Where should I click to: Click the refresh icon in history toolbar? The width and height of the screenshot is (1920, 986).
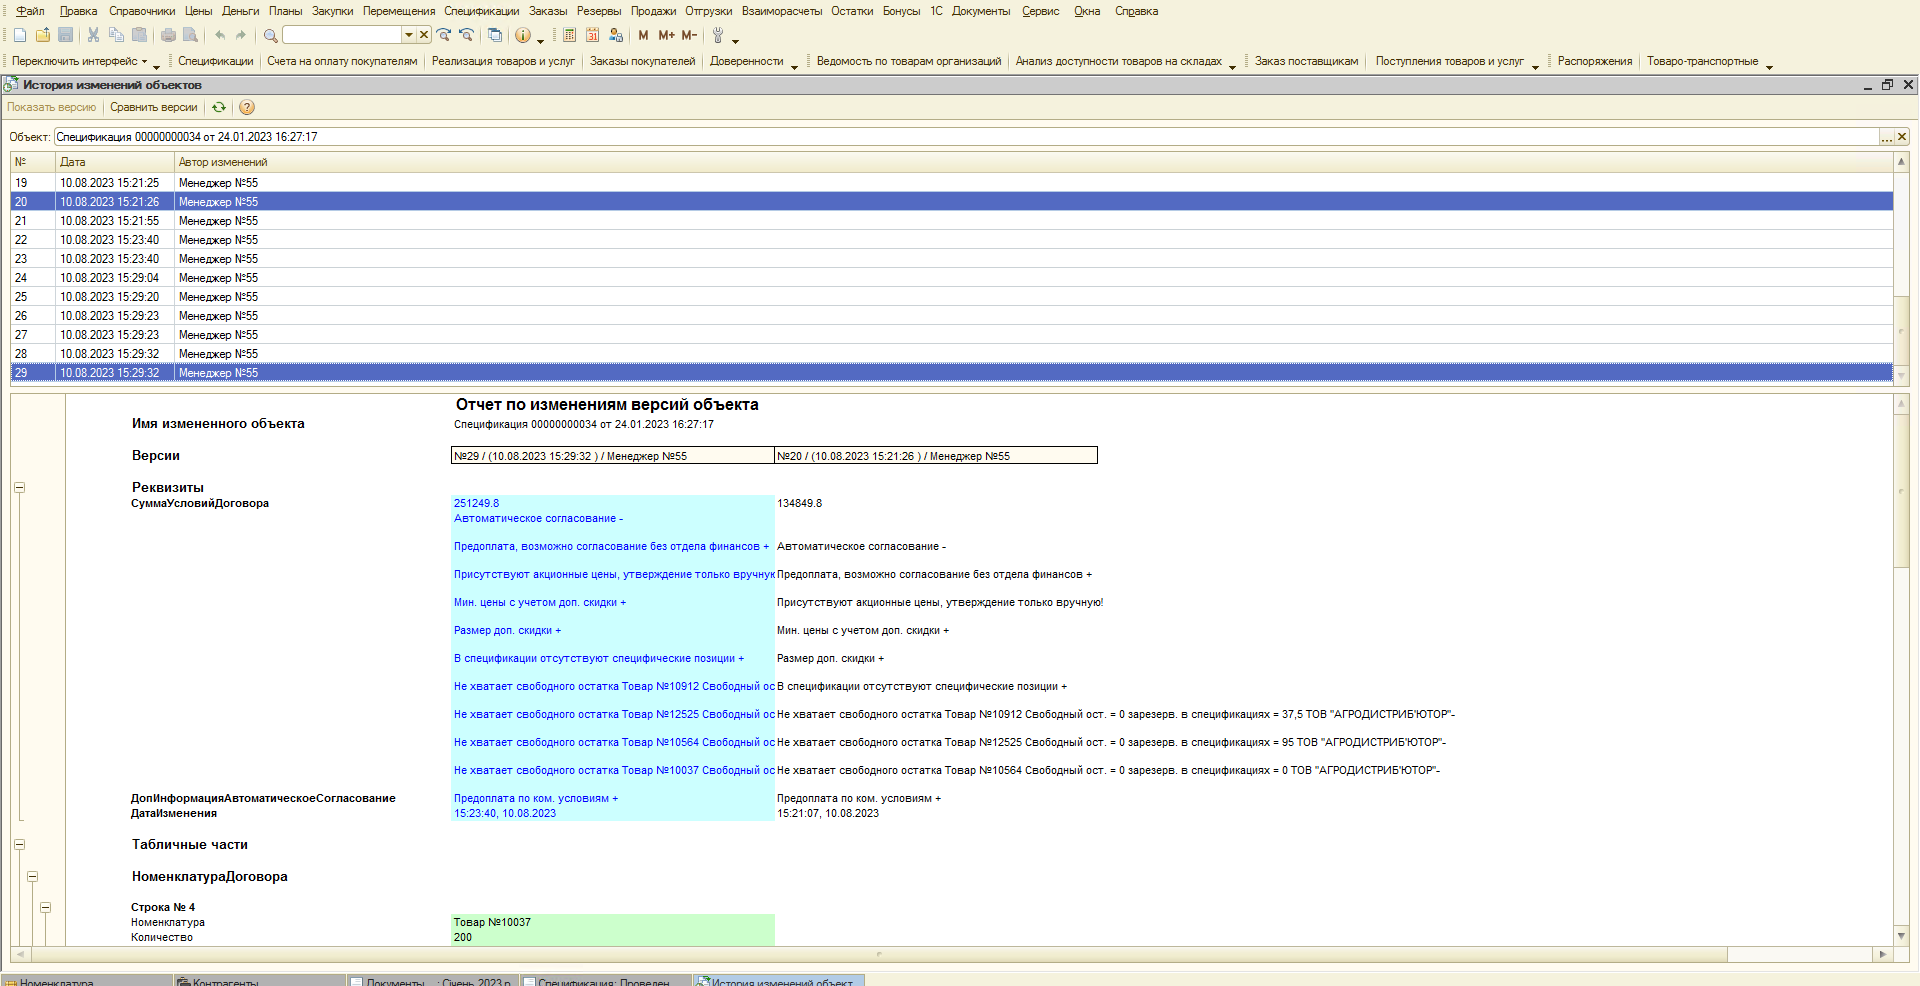[219, 107]
